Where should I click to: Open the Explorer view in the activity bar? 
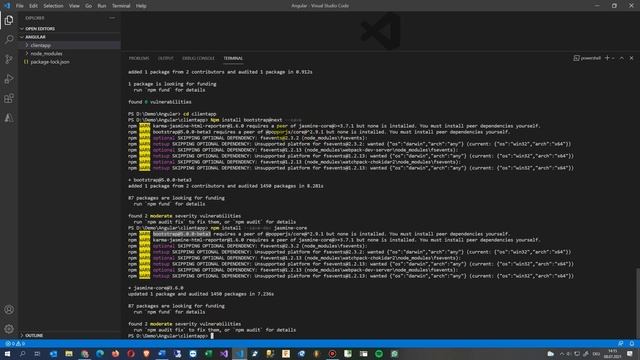click(x=9, y=20)
